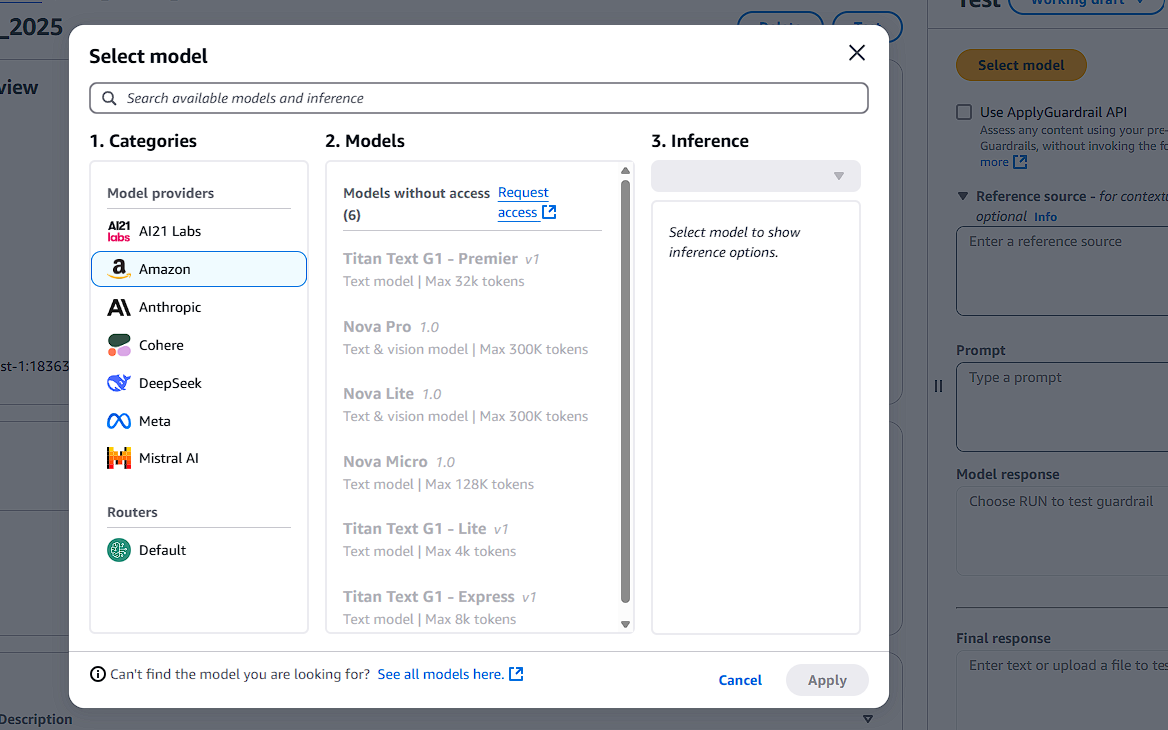
Task: Select the Nova Pro 1.0 model
Action: pyautogui.click(x=472, y=337)
